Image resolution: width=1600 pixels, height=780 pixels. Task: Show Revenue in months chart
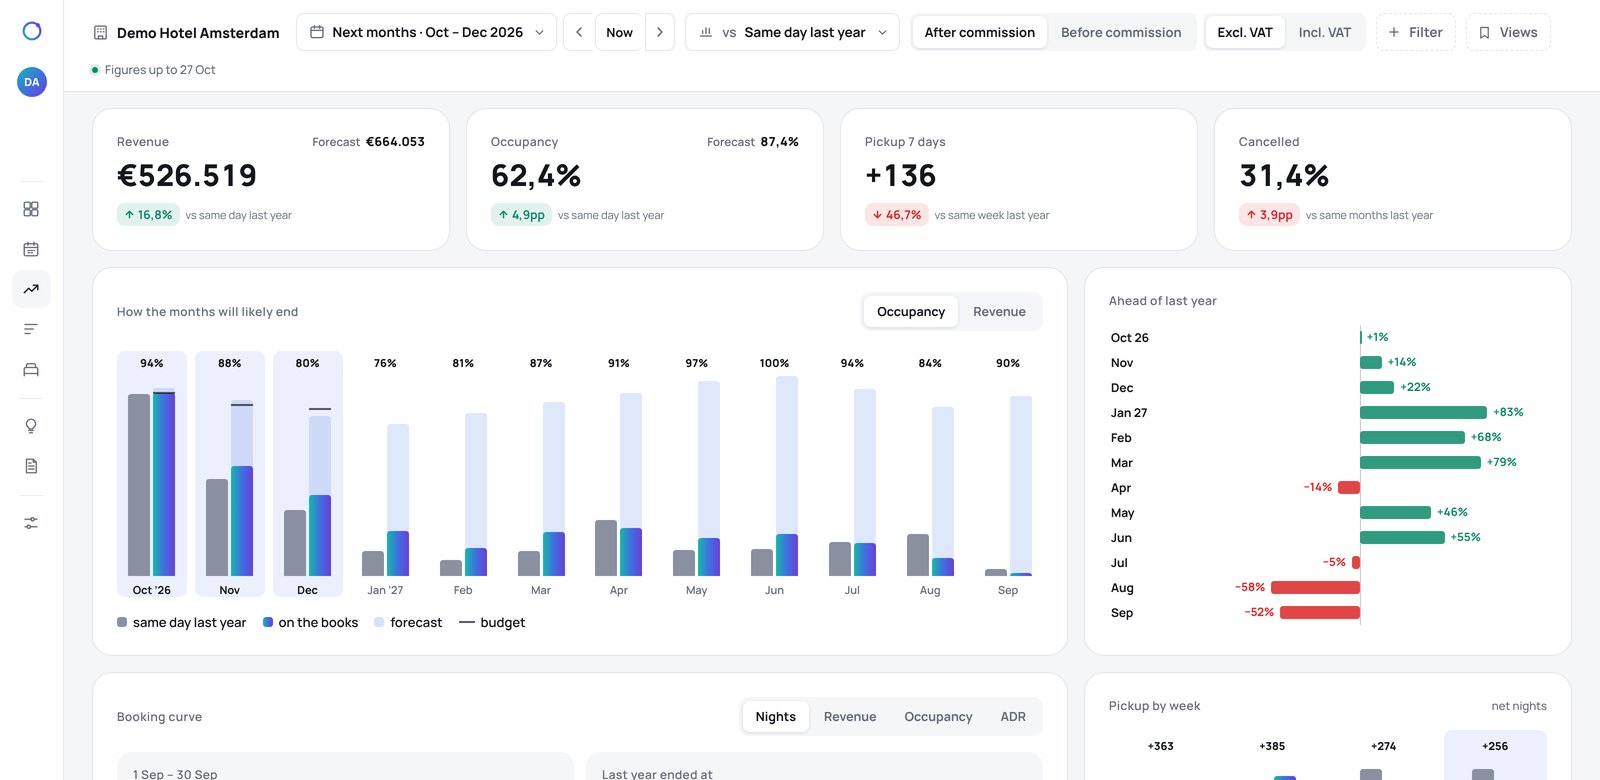pos(999,311)
